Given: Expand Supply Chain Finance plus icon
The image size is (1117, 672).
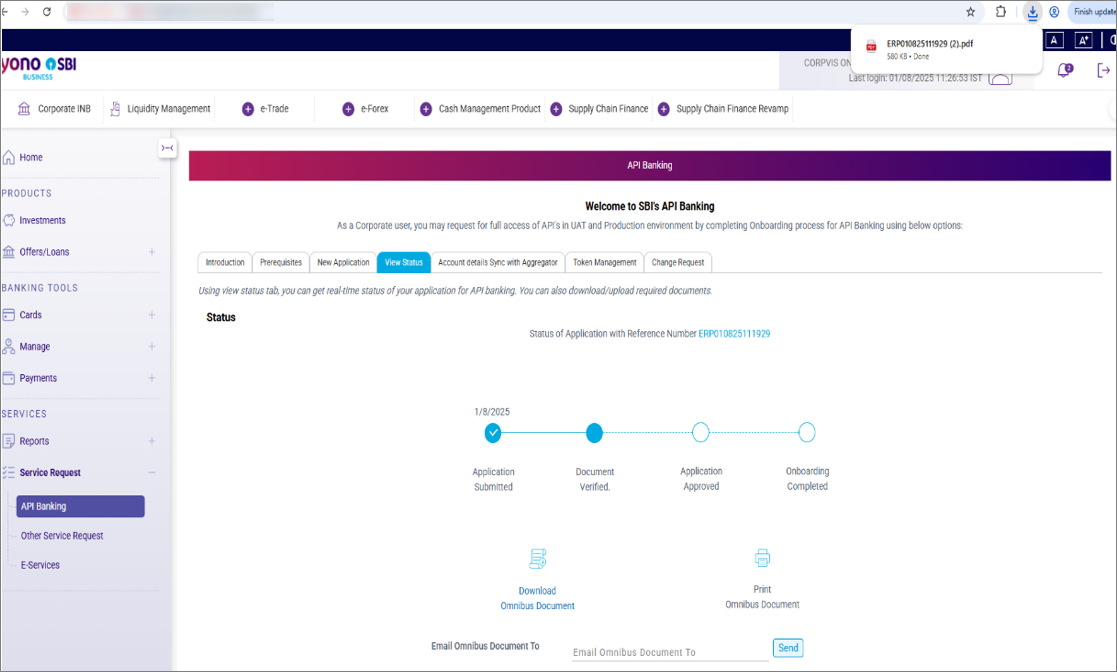Looking at the screenshot, I should pyautogui.click(x=556, y=109).
